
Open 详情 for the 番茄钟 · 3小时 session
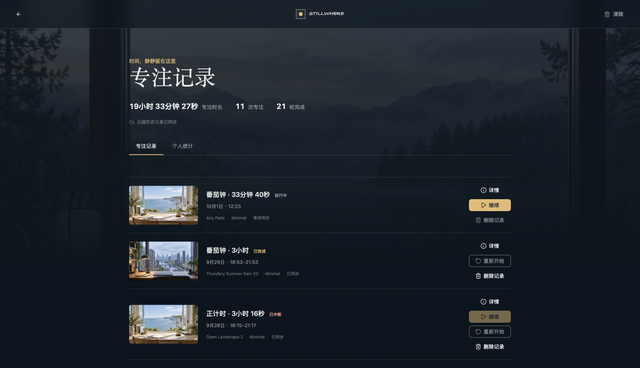point(489,246)
